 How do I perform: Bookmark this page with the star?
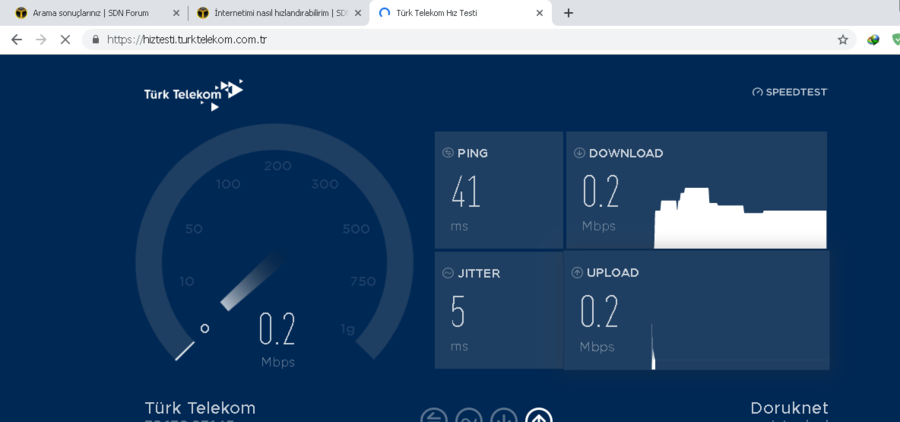point(843,40)
